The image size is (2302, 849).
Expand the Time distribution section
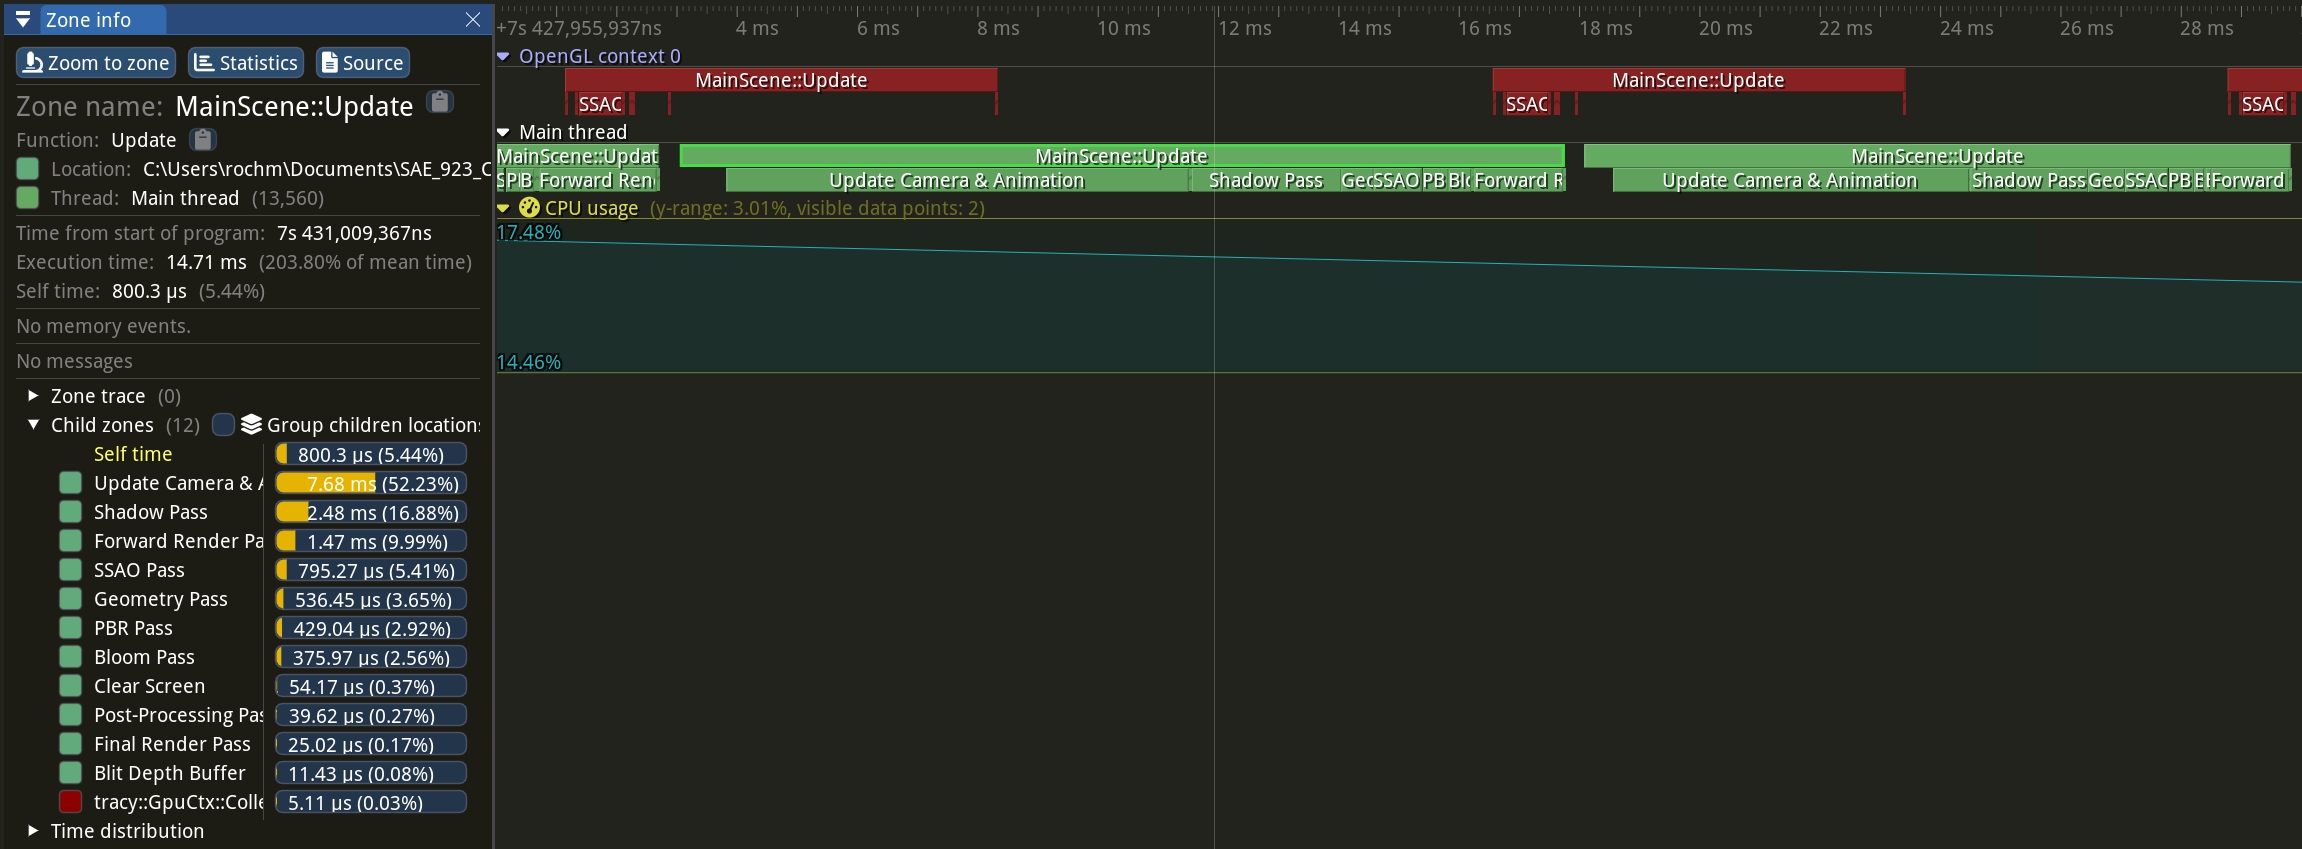[x=33, y=831]
